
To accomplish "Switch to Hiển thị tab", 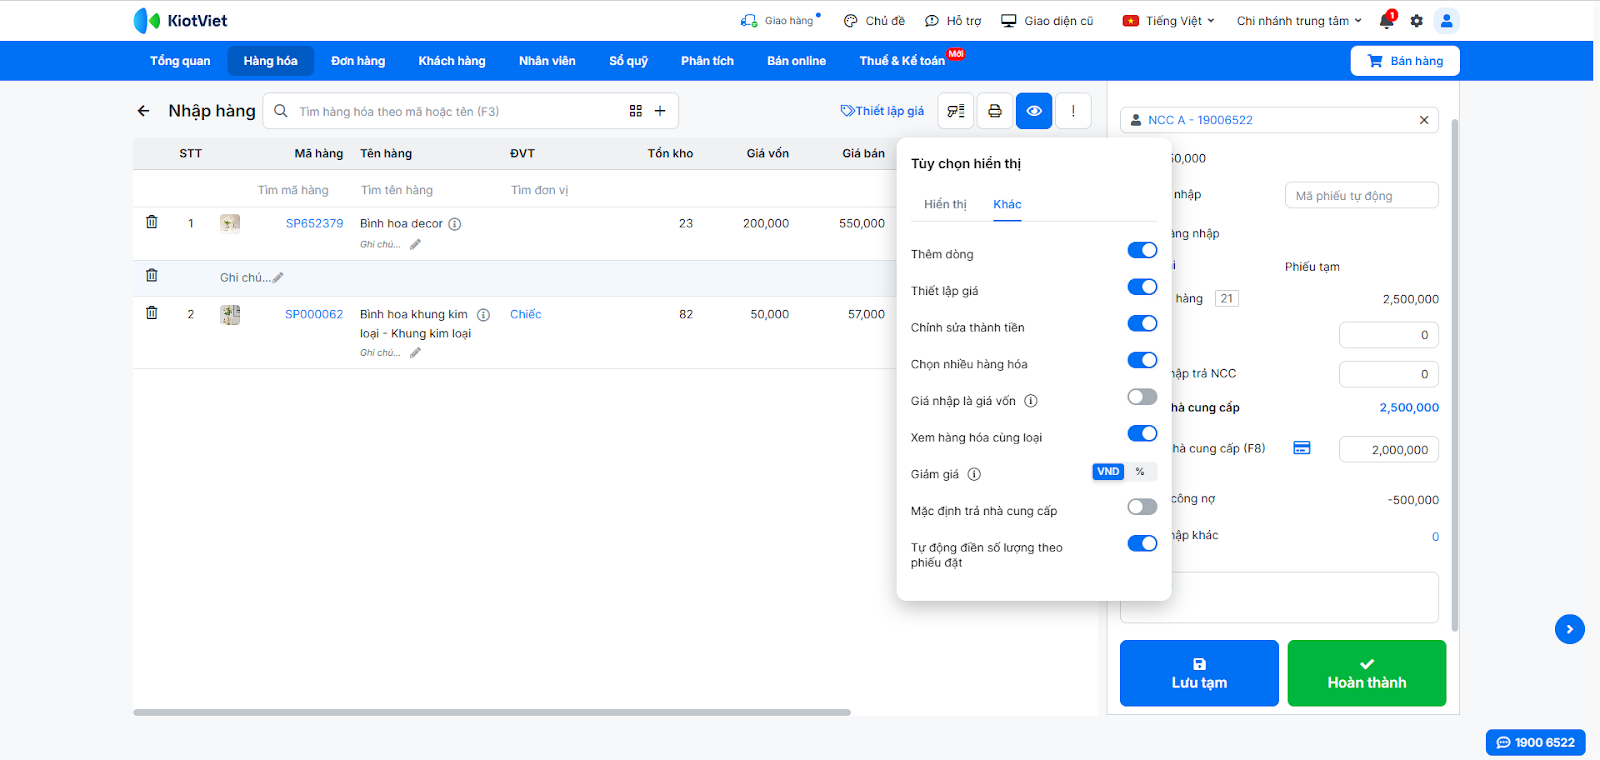I will (x=945, y=204).
